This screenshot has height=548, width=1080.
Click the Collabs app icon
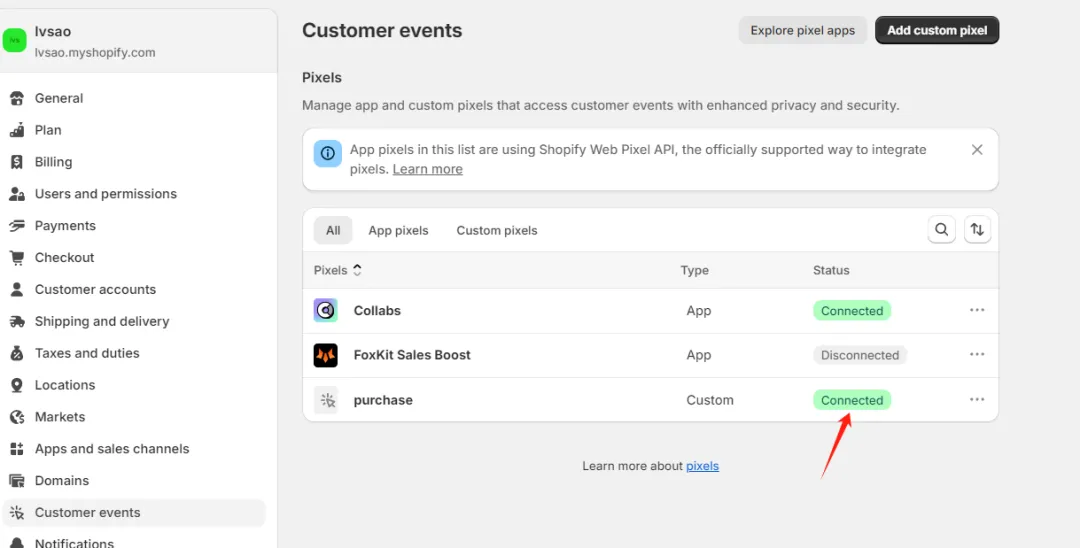326,310
